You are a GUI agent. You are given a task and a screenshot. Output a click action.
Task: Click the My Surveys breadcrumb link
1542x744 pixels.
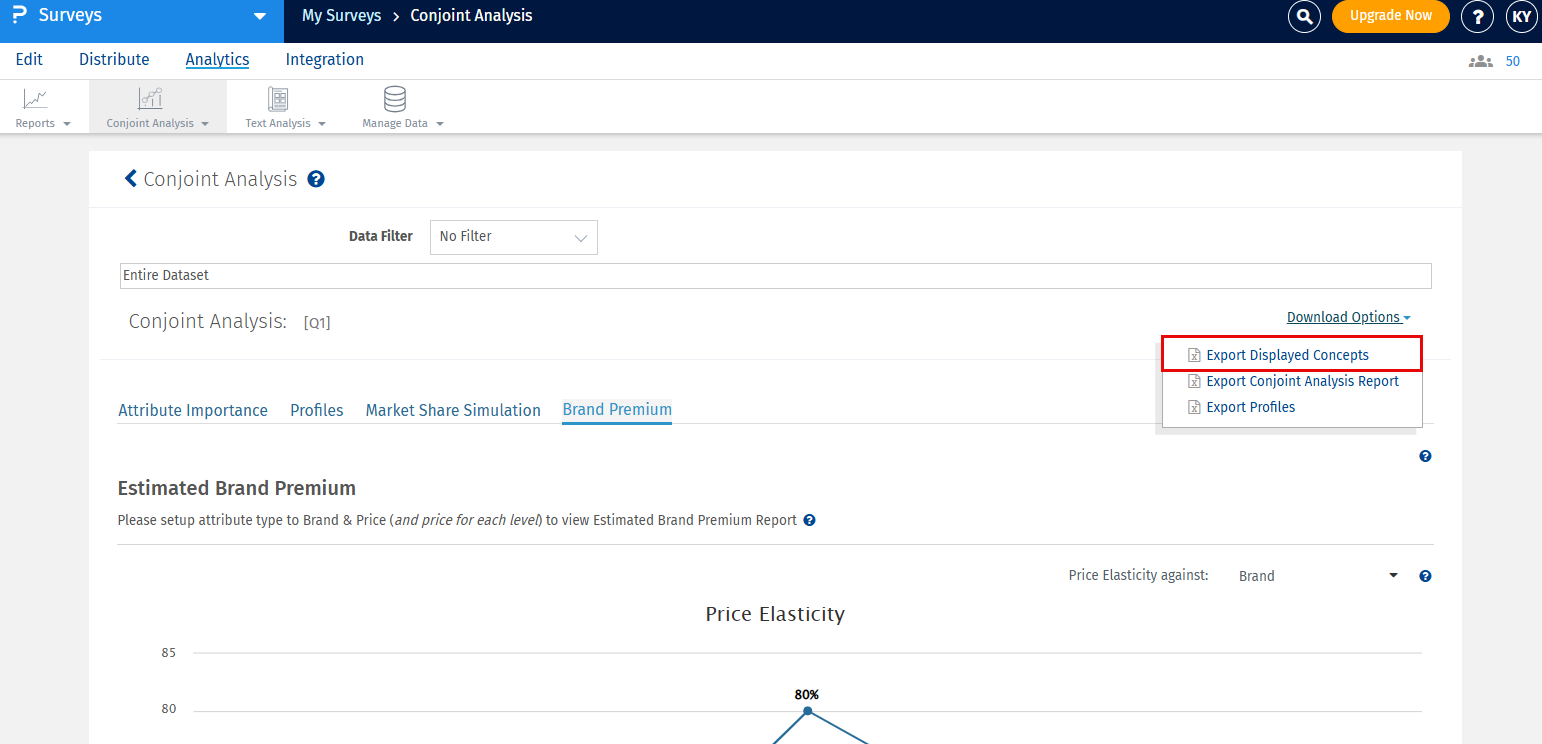pyautogui.click(x=341, y=16)
